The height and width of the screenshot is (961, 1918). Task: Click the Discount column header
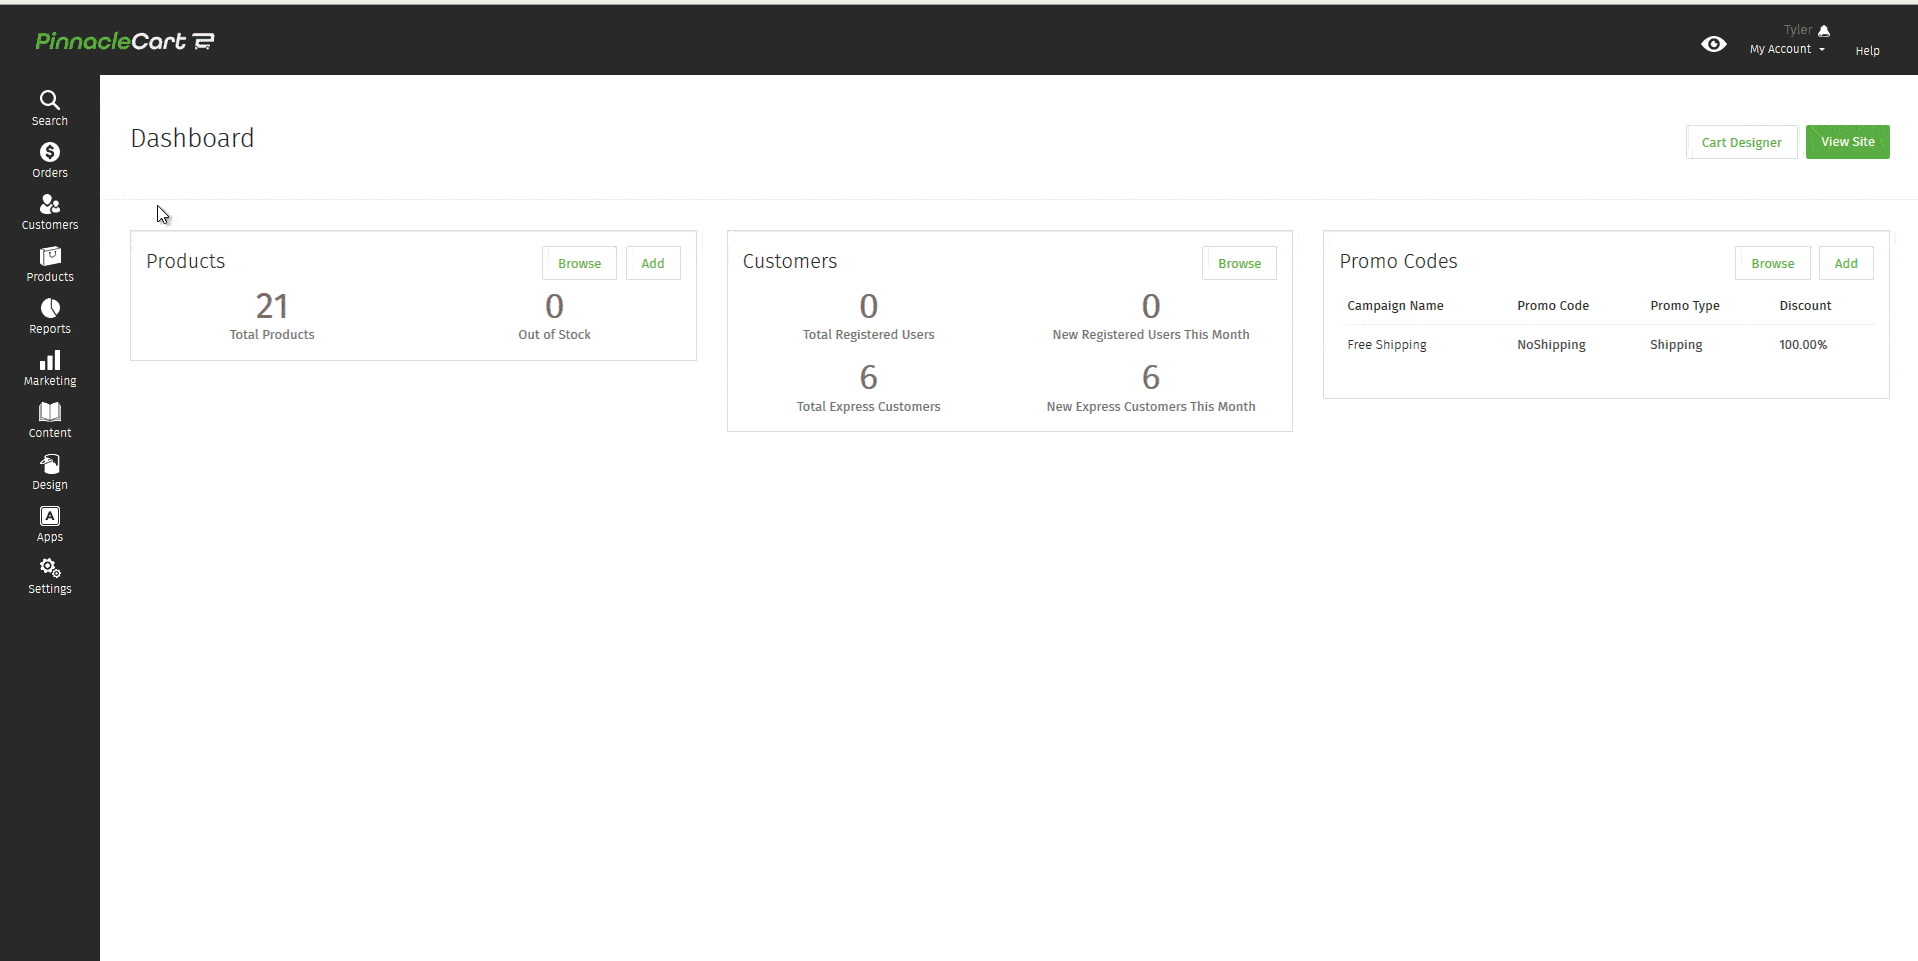[x=1805, y=306]
